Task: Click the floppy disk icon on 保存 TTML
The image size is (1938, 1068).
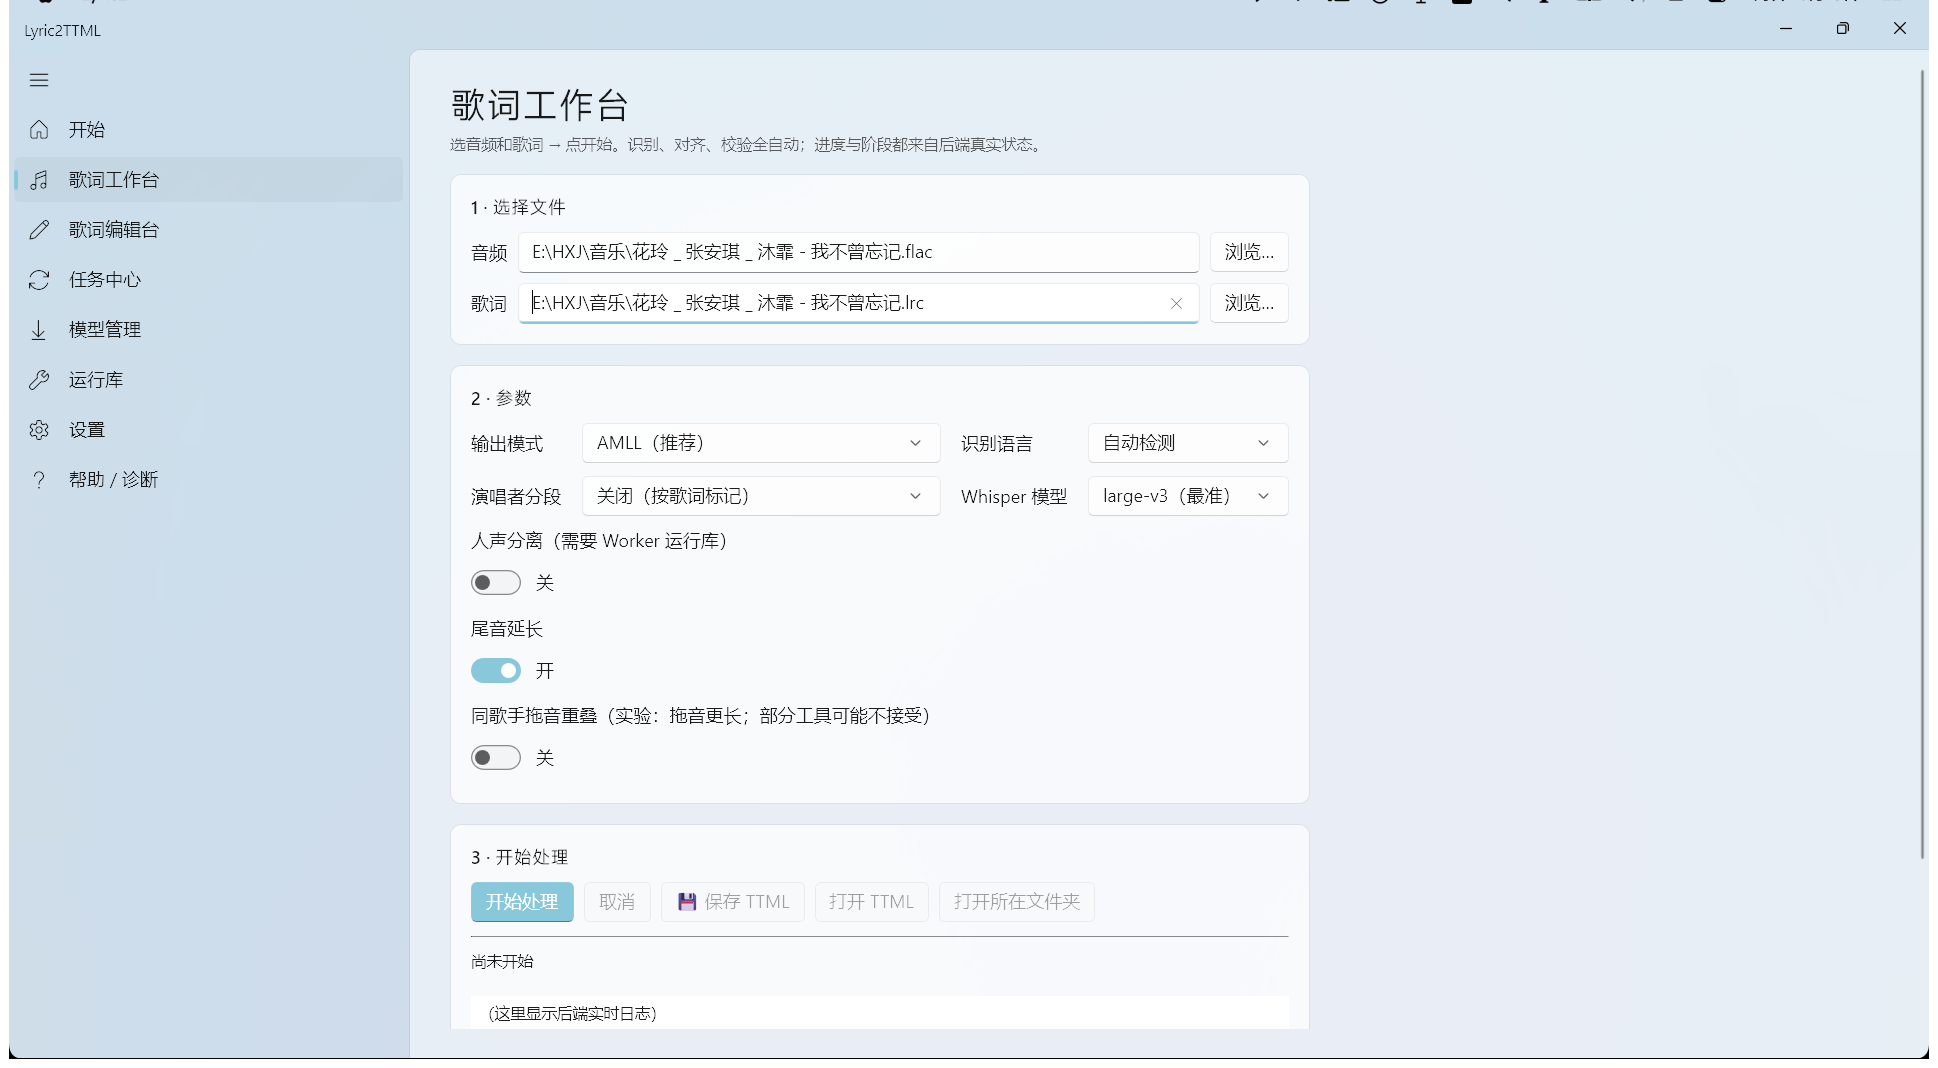Action: 687,902
